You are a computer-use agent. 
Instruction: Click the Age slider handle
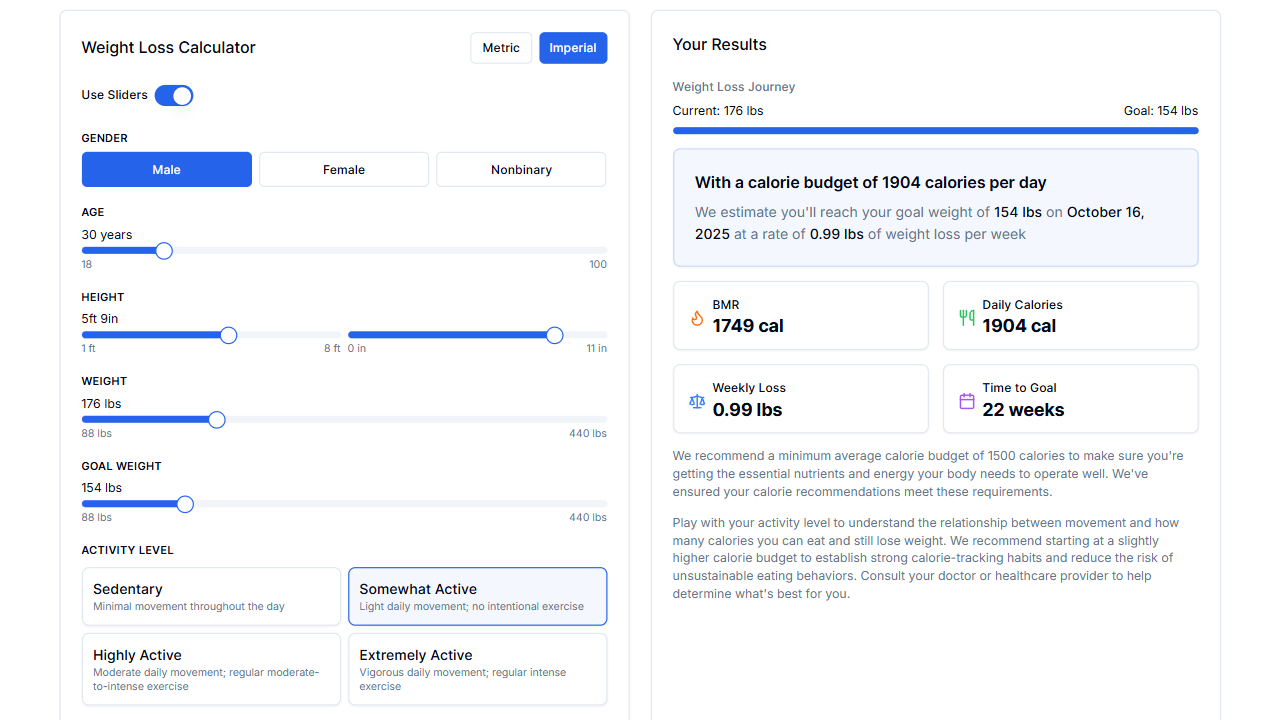(164, 251)
